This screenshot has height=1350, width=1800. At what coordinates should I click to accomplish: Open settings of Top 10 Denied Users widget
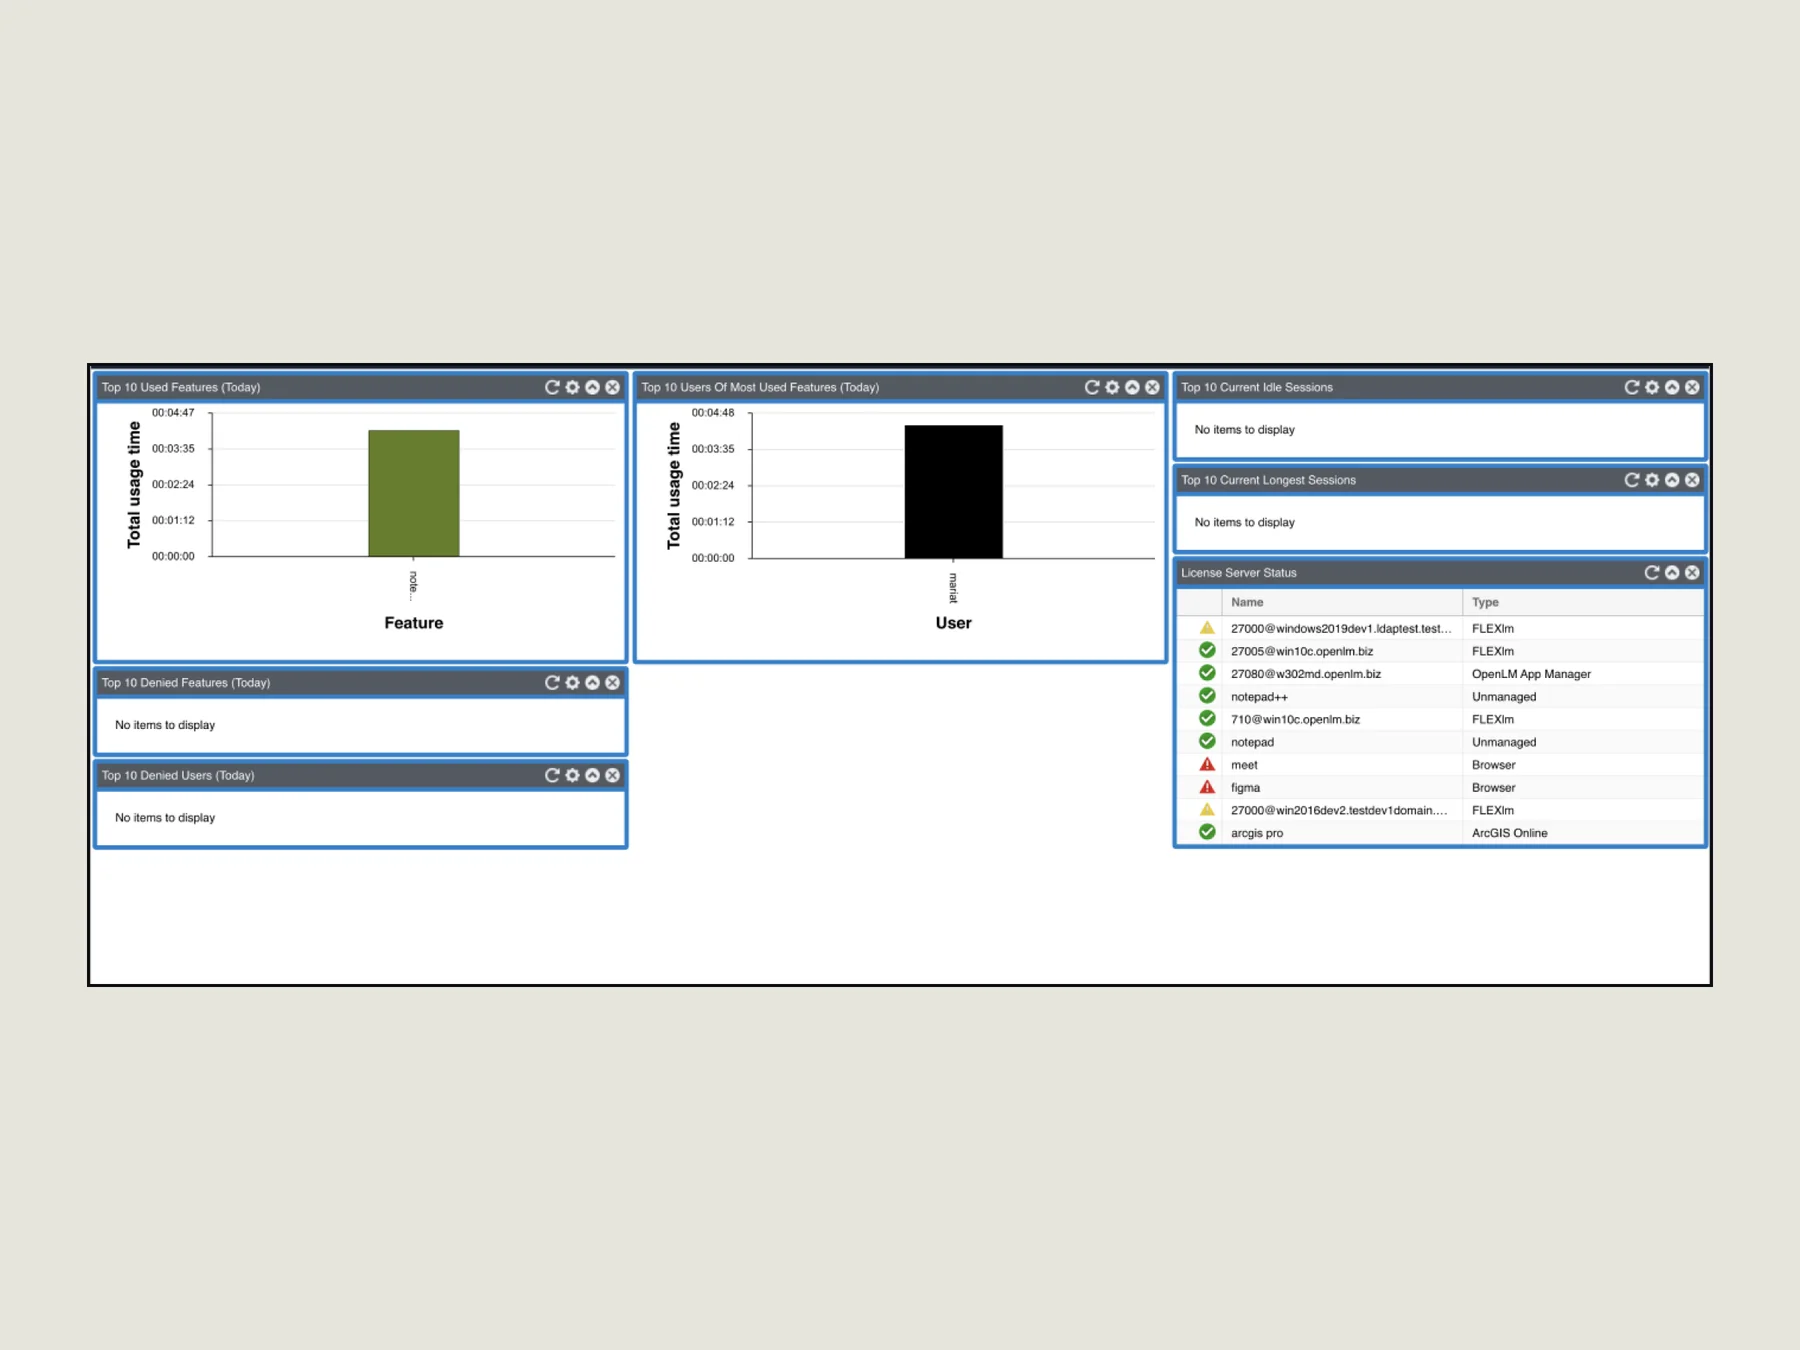click(572, 775)
